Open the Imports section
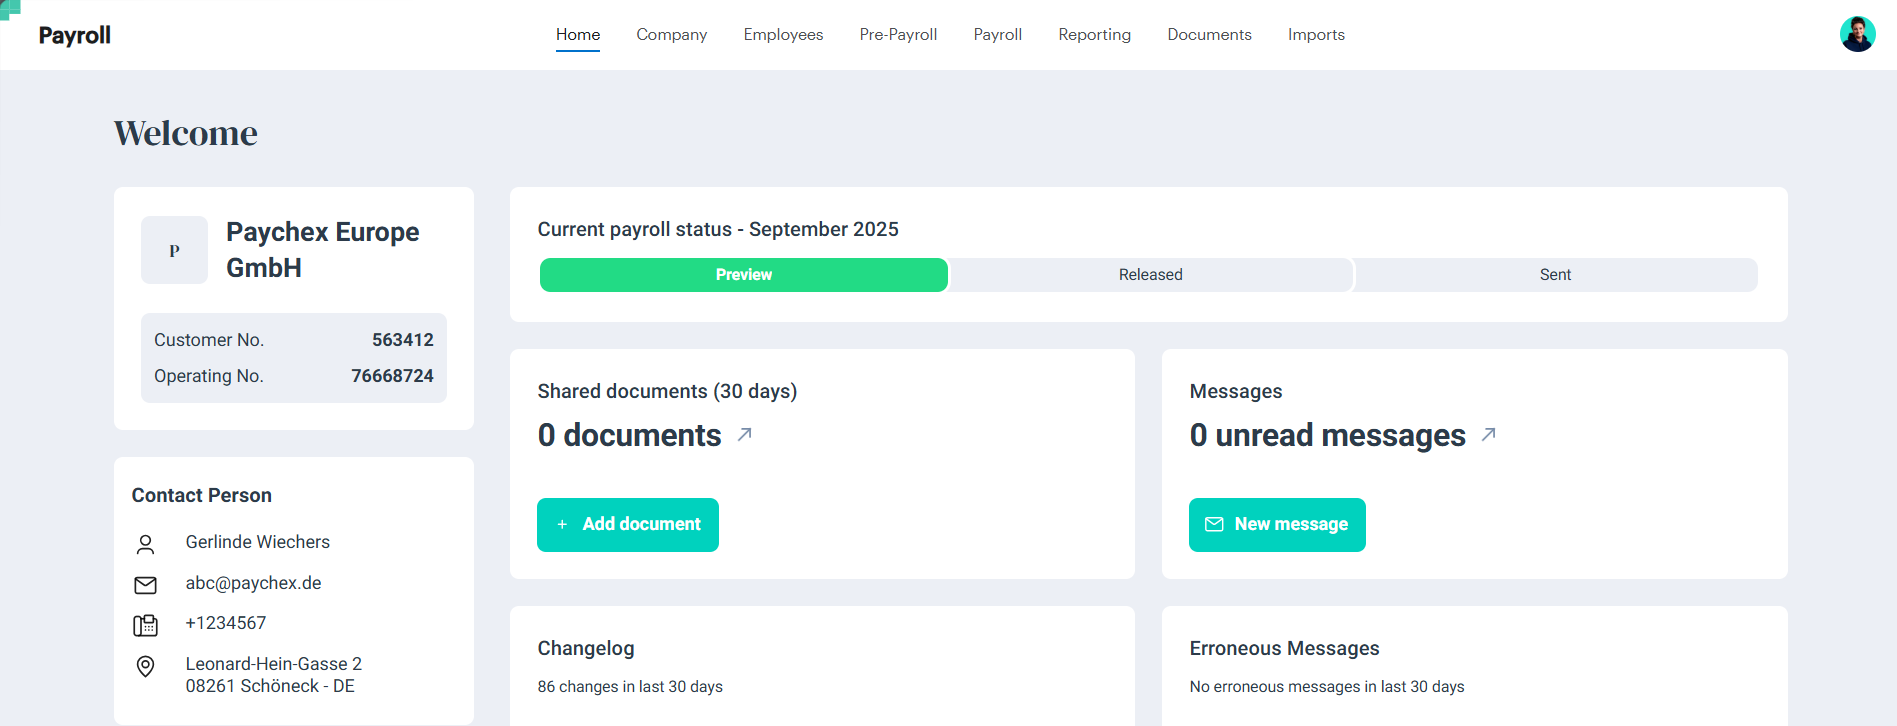The height and width of the screenshot is (726, 1897). pos(1316,35)
